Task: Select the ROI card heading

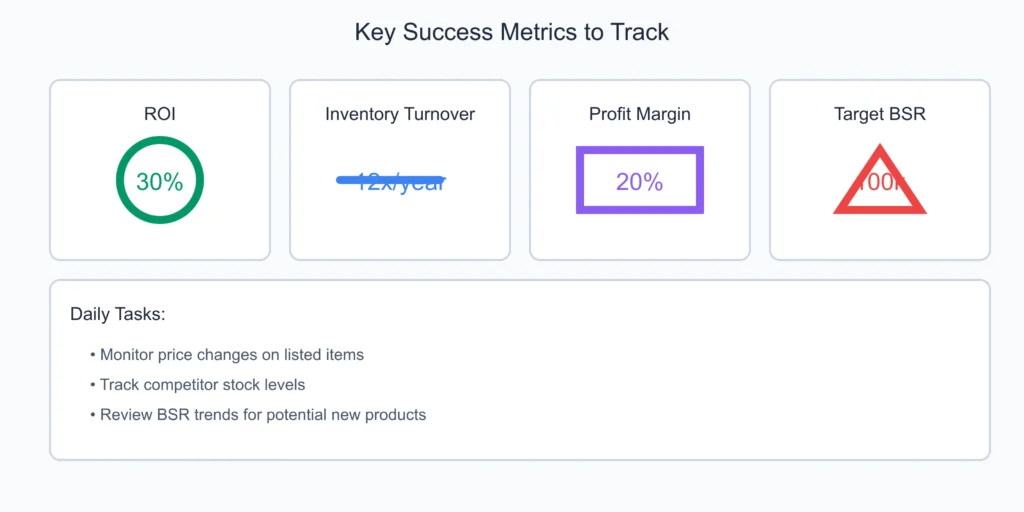Action: click(x=160, y=114)
